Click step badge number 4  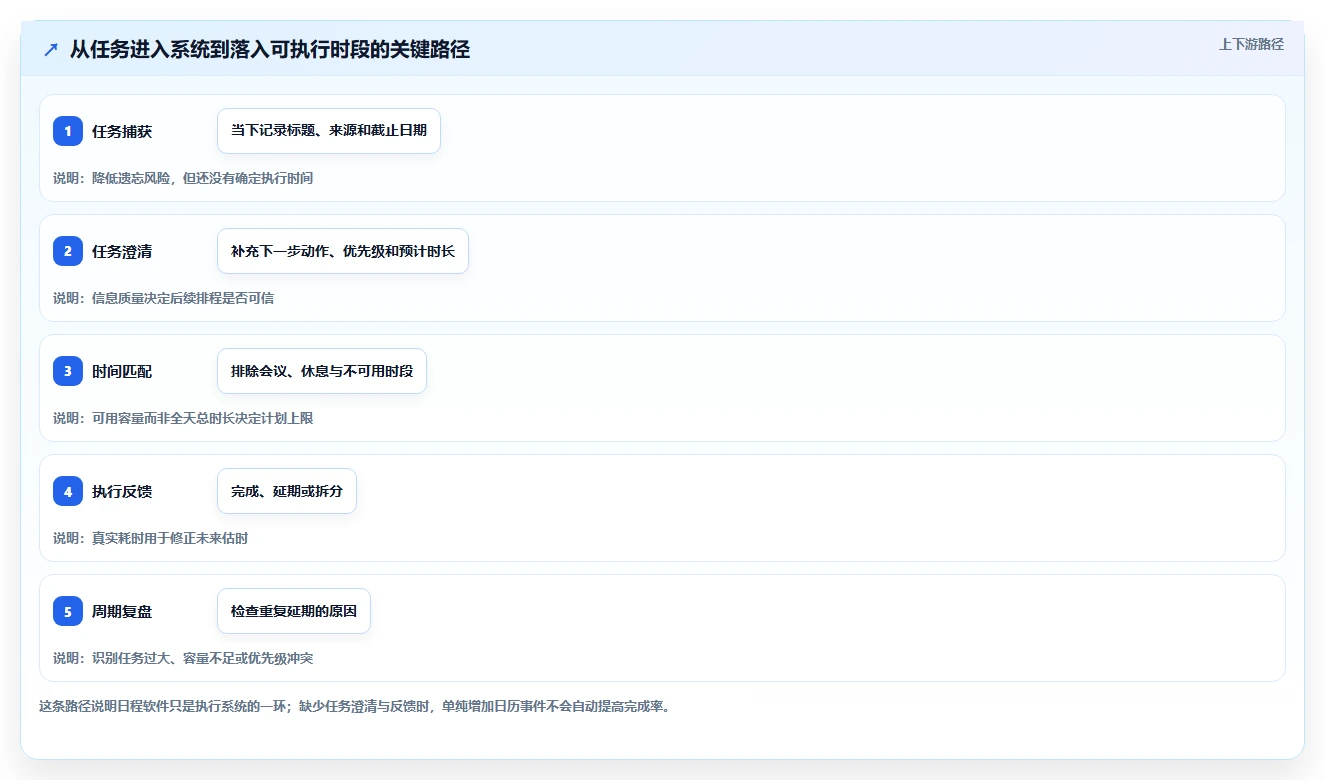point(68,491)
